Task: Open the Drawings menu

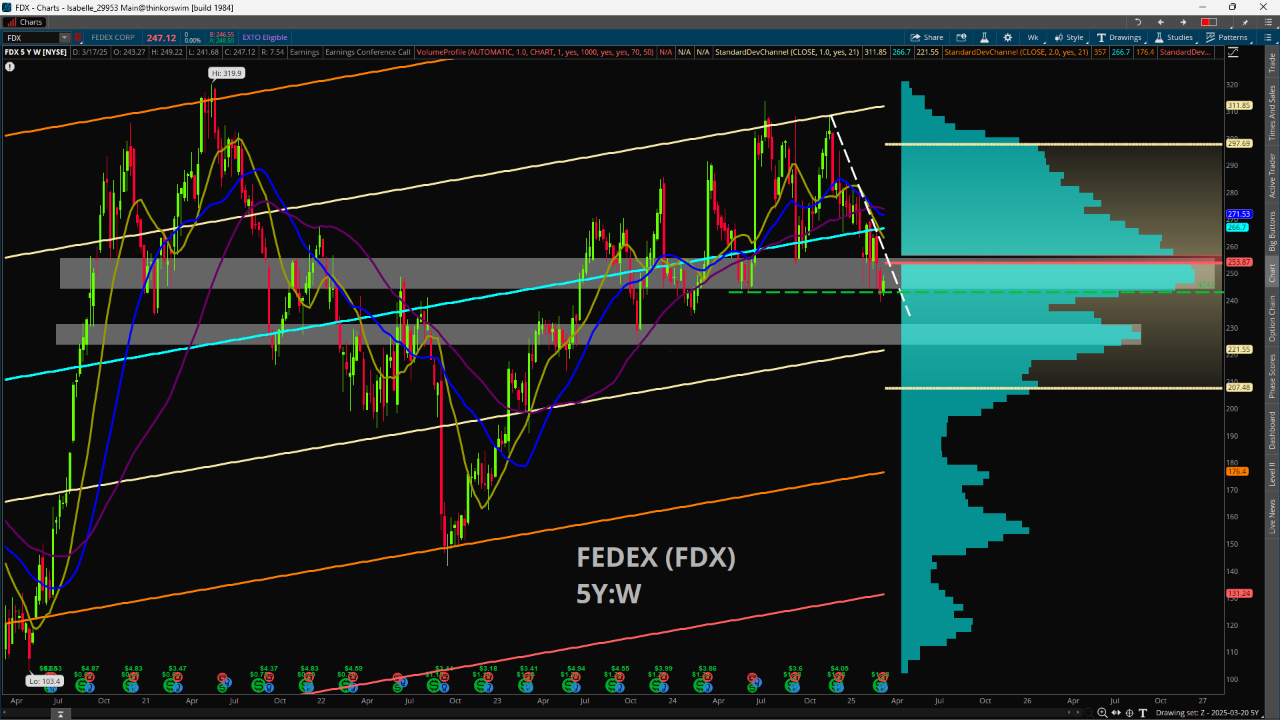Action: pyautogui.click(x=1119, y=37)
